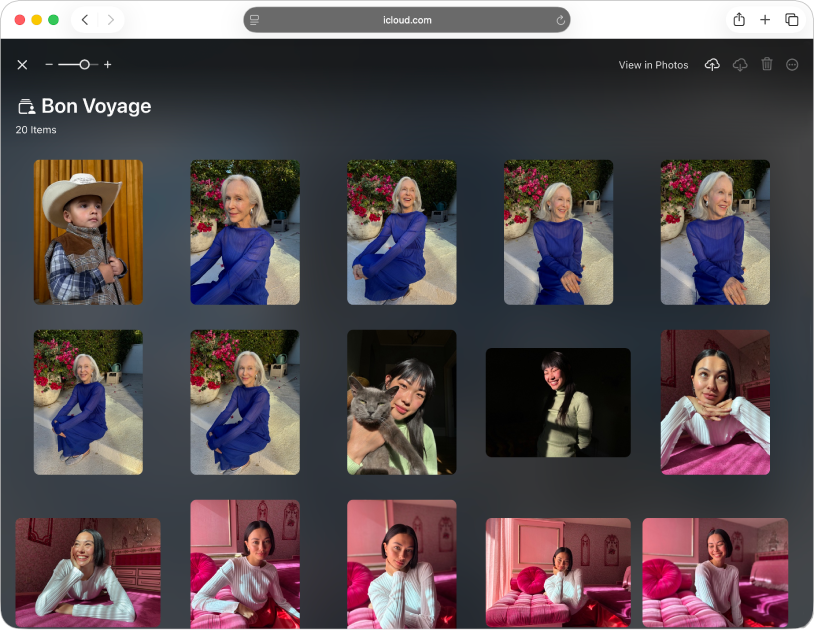Open photo of woman resting chin on hands
The image size is (814, 630).
point(715,402)
